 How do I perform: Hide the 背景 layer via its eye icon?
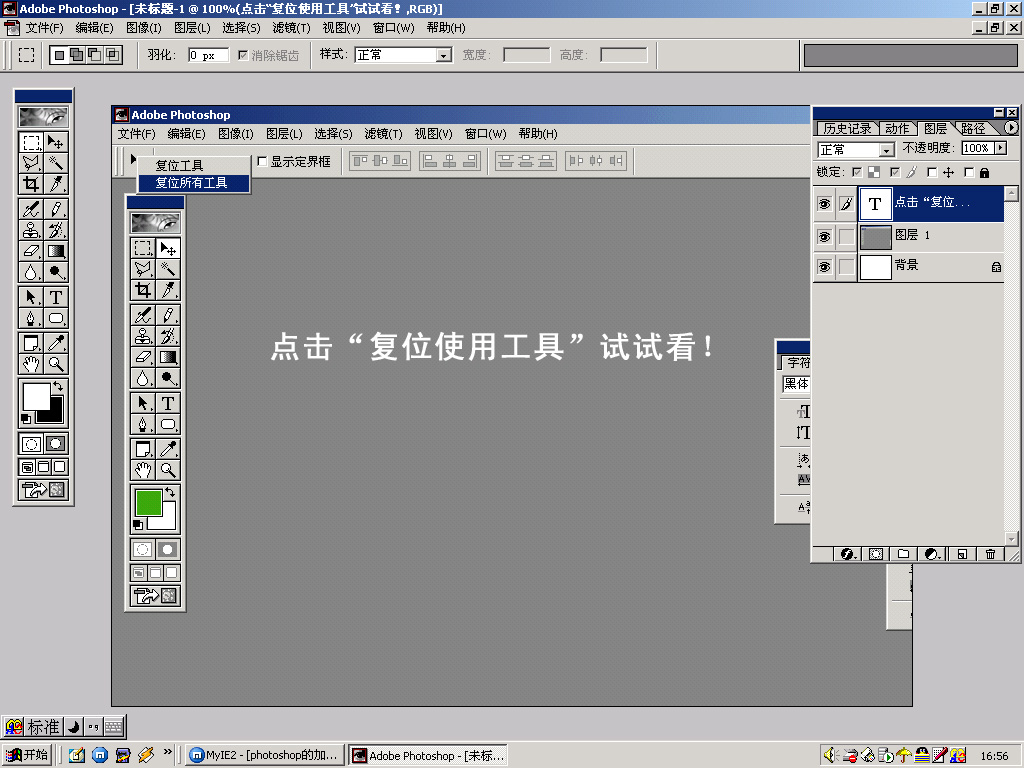click(x=824, y=266)
